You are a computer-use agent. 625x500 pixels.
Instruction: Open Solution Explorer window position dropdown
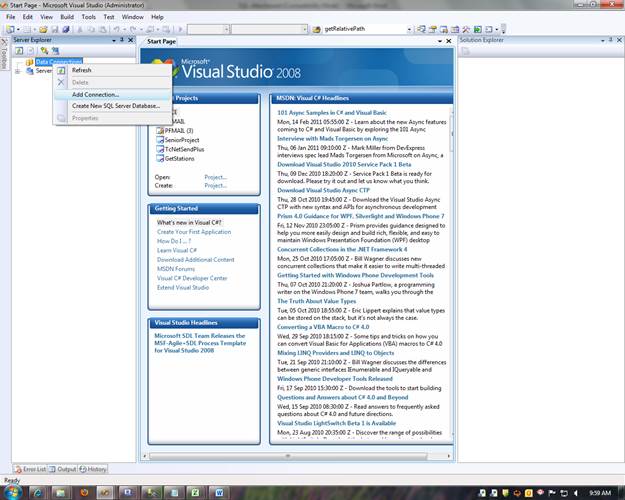[x=602, y=40]
